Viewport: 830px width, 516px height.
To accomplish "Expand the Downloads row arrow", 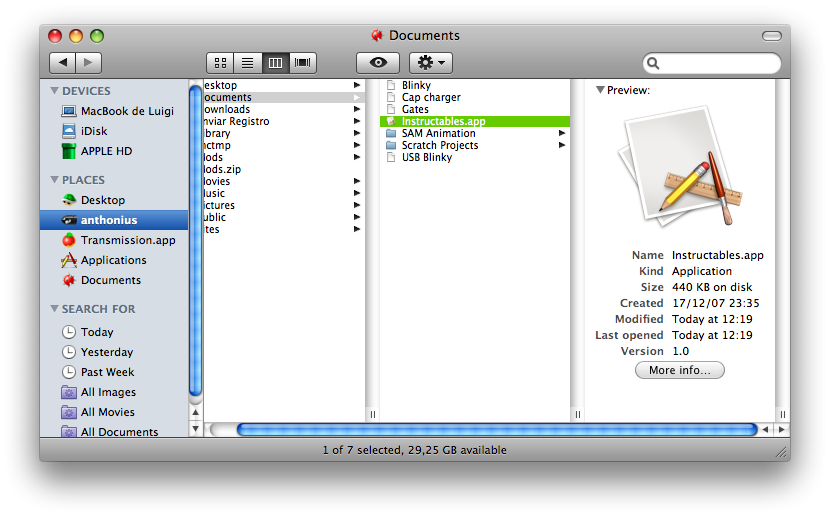I will [357, 109].
